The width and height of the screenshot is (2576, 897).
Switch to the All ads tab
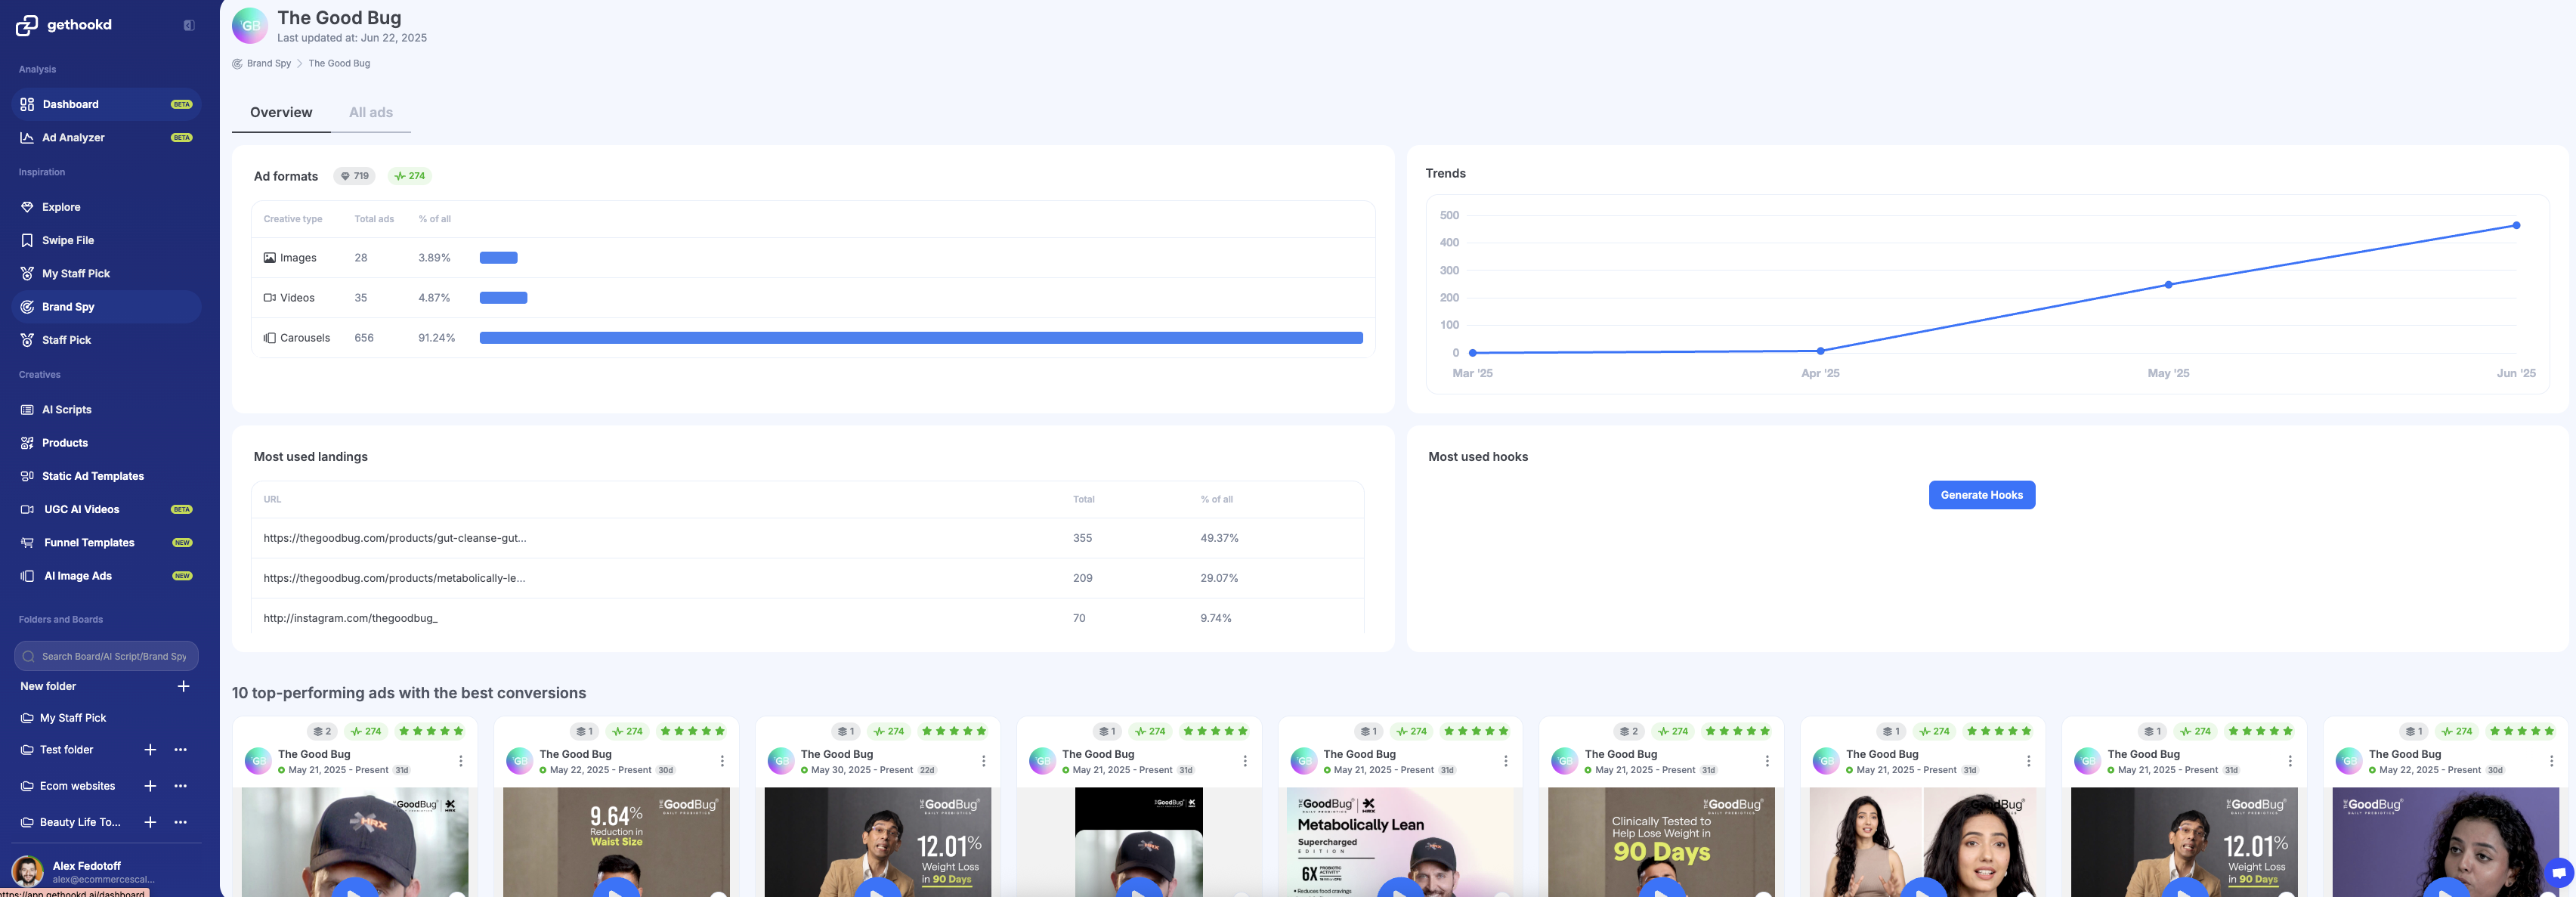click(x=370, y=113)
